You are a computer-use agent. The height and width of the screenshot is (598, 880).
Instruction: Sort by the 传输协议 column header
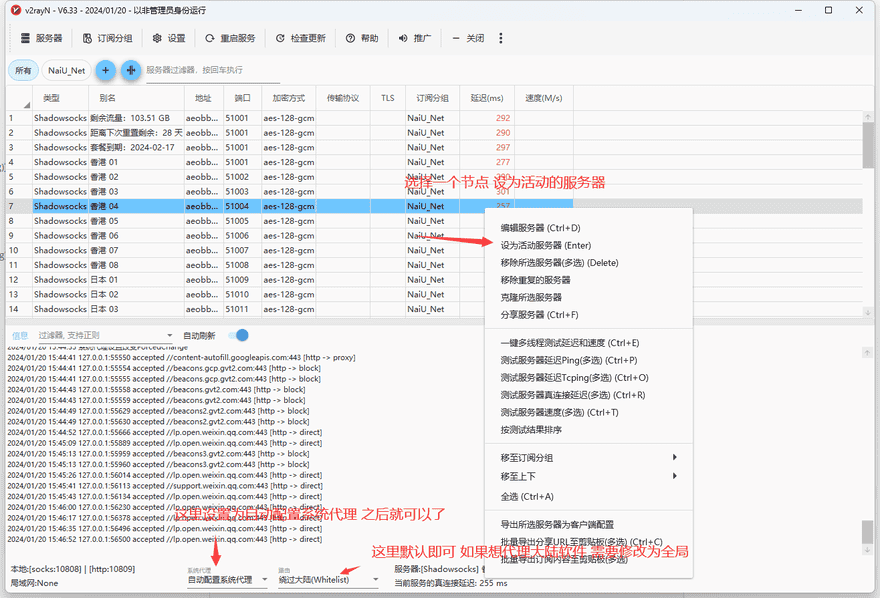343,98
